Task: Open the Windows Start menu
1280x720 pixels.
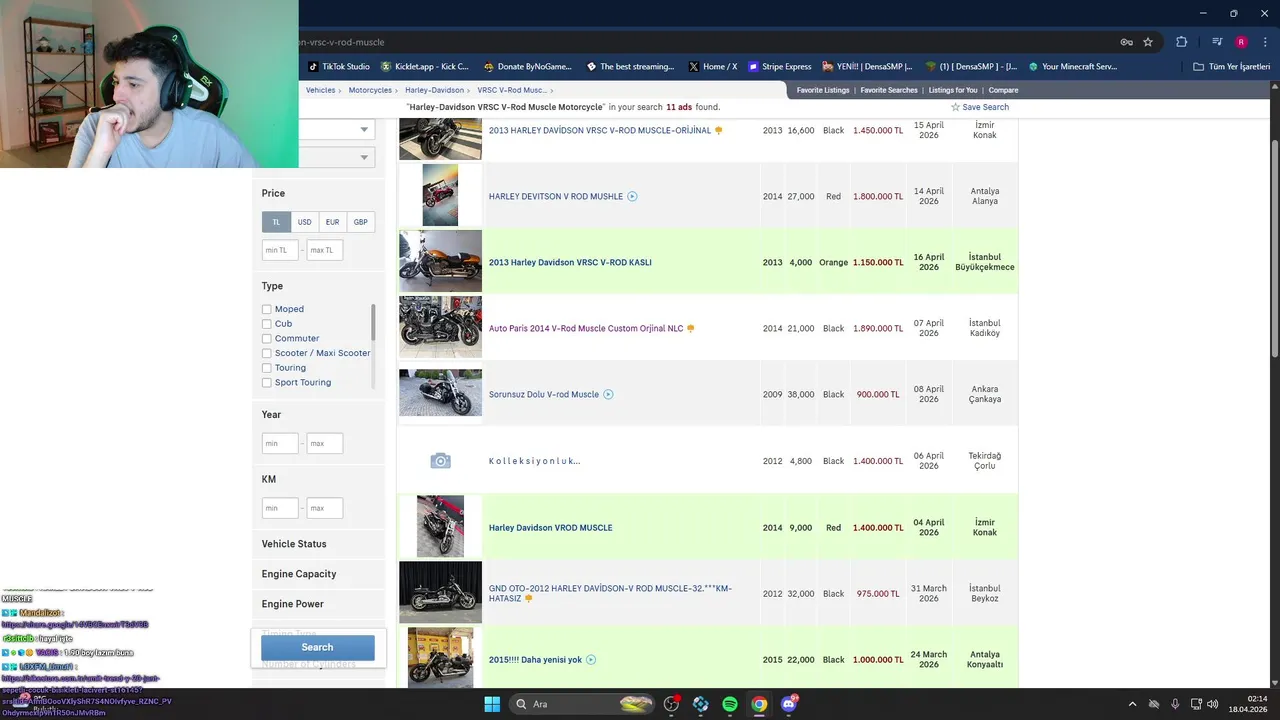Action: (492, 704)
